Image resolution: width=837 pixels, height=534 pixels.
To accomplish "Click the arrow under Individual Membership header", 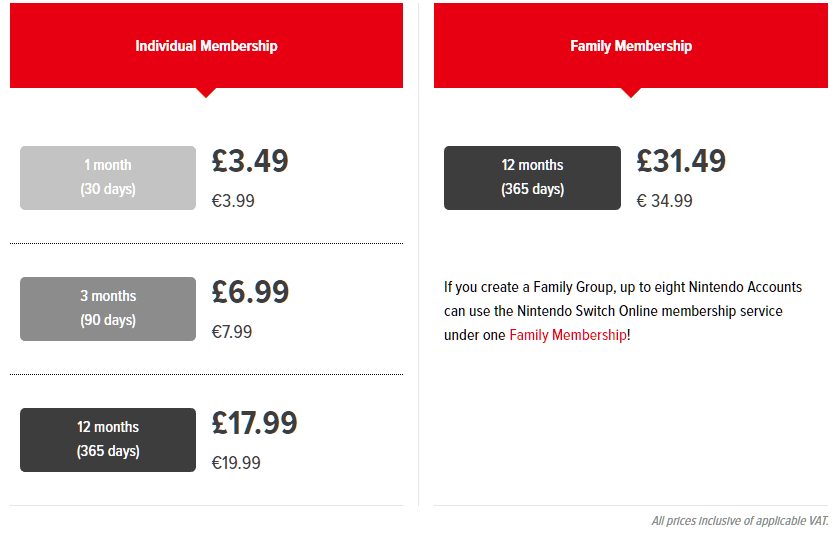I will tap(206, 93).
